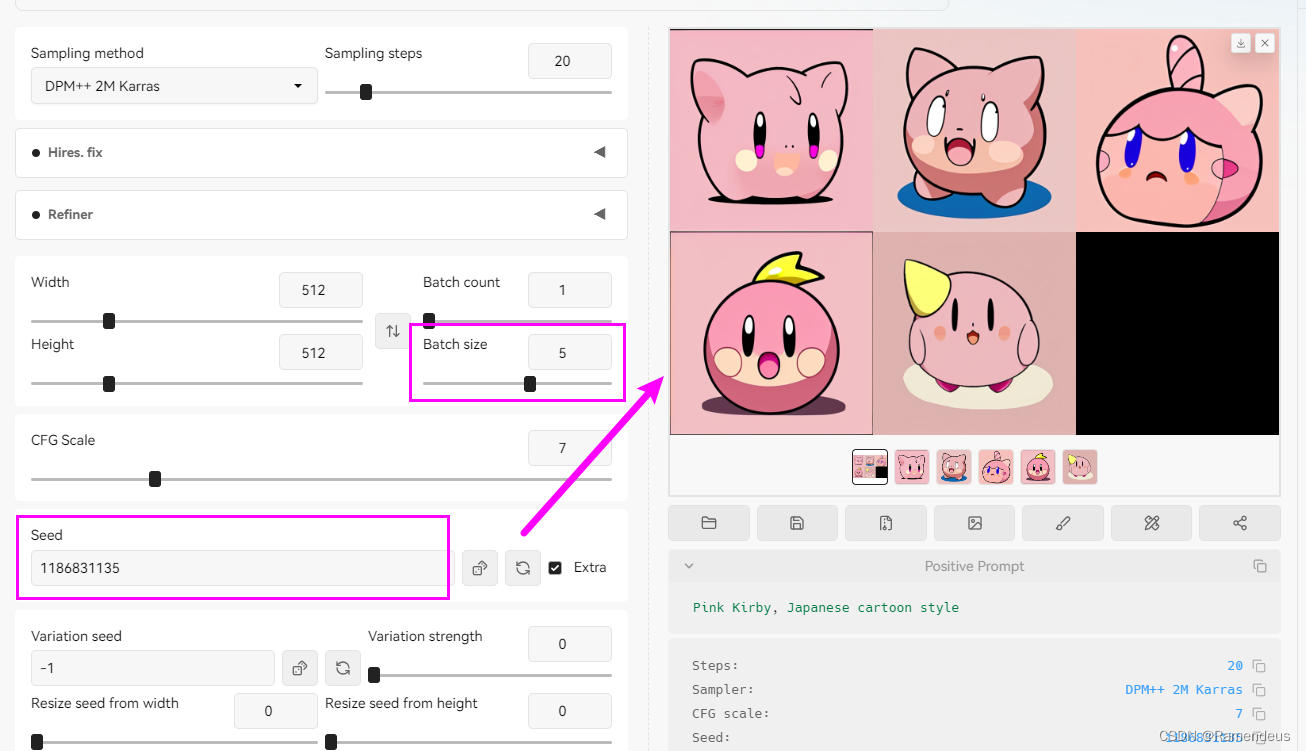Adjust the Sampling steps slider
The width and height of the screenshot is (1306, 751).
(x=468, y=92)
